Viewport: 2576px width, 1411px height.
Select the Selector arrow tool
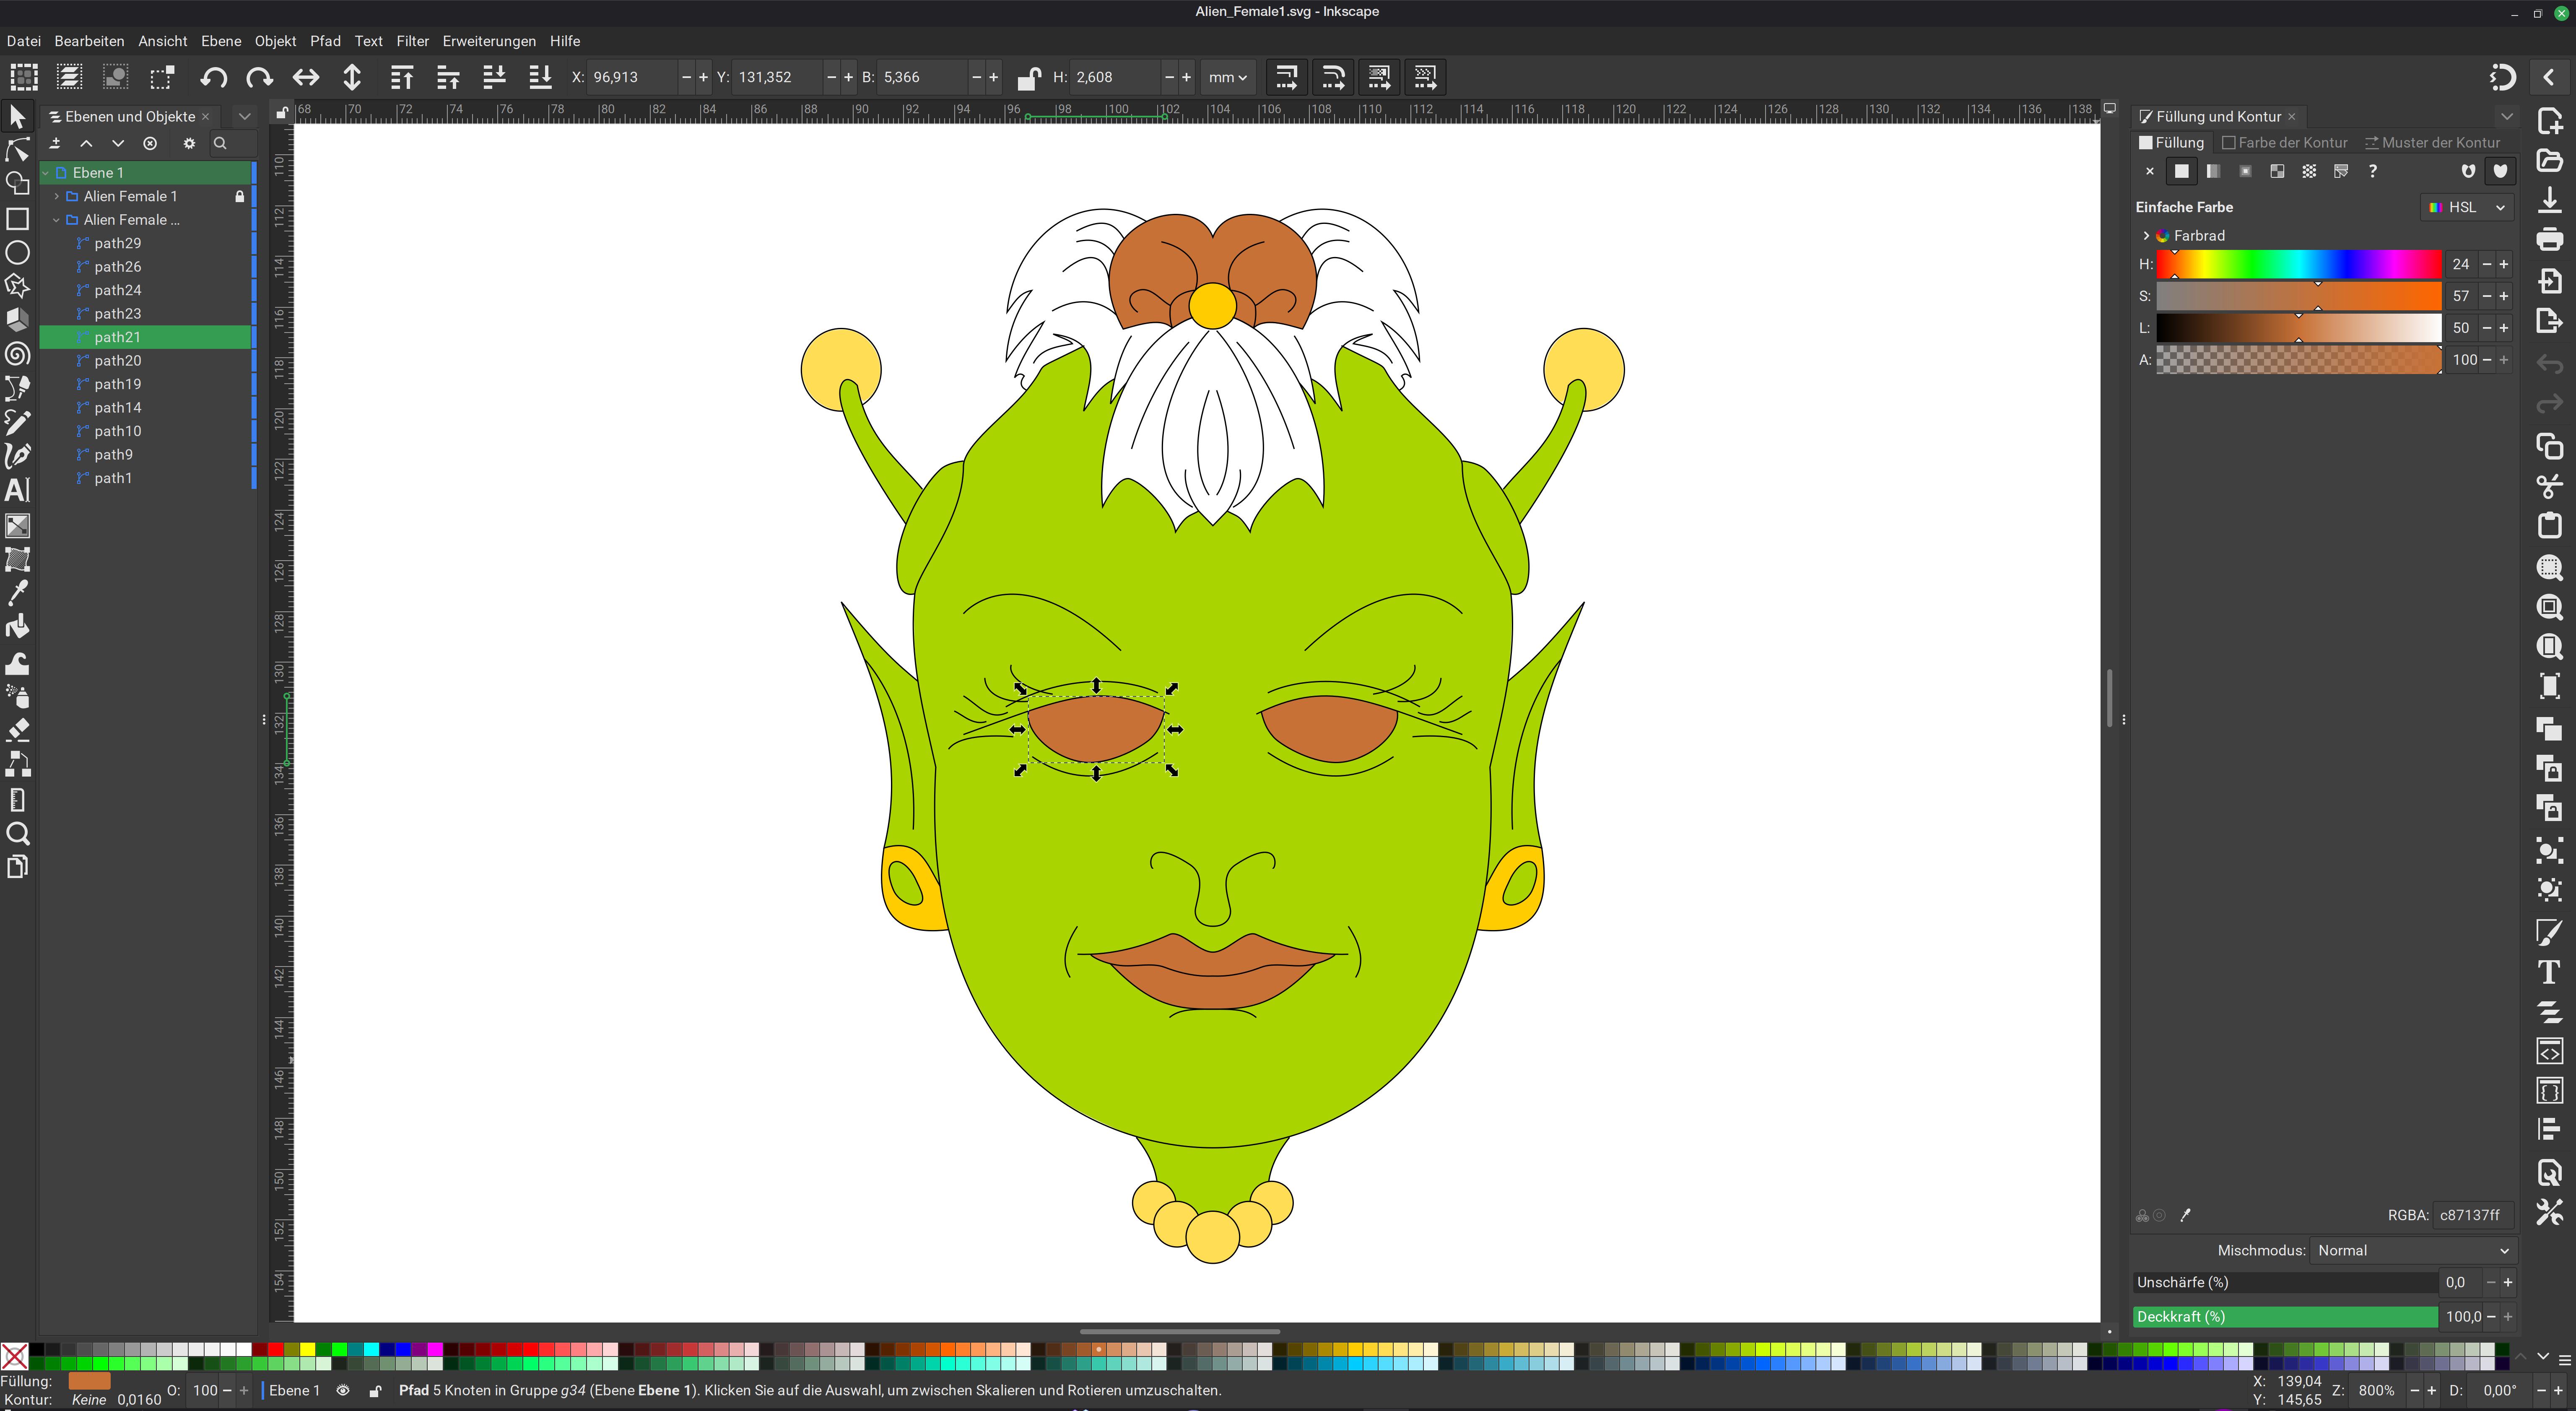pos(17,117)
